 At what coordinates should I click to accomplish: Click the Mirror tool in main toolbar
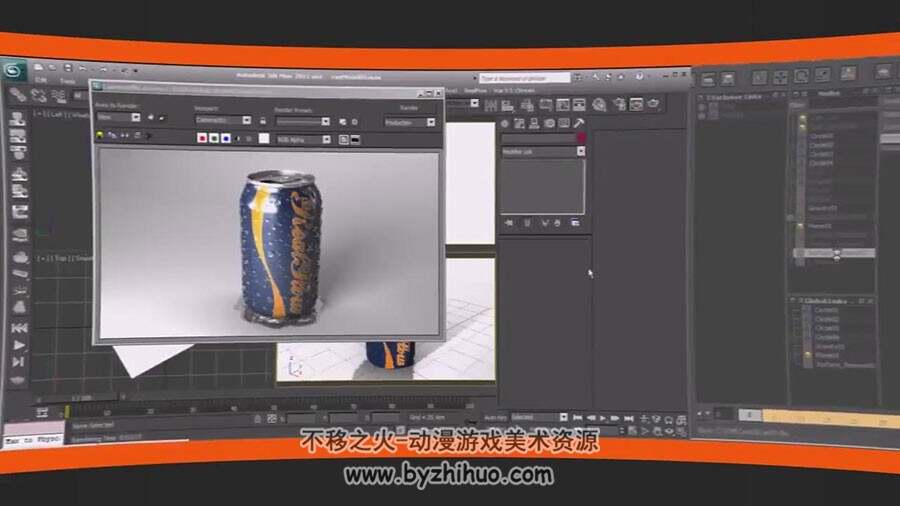491,104
